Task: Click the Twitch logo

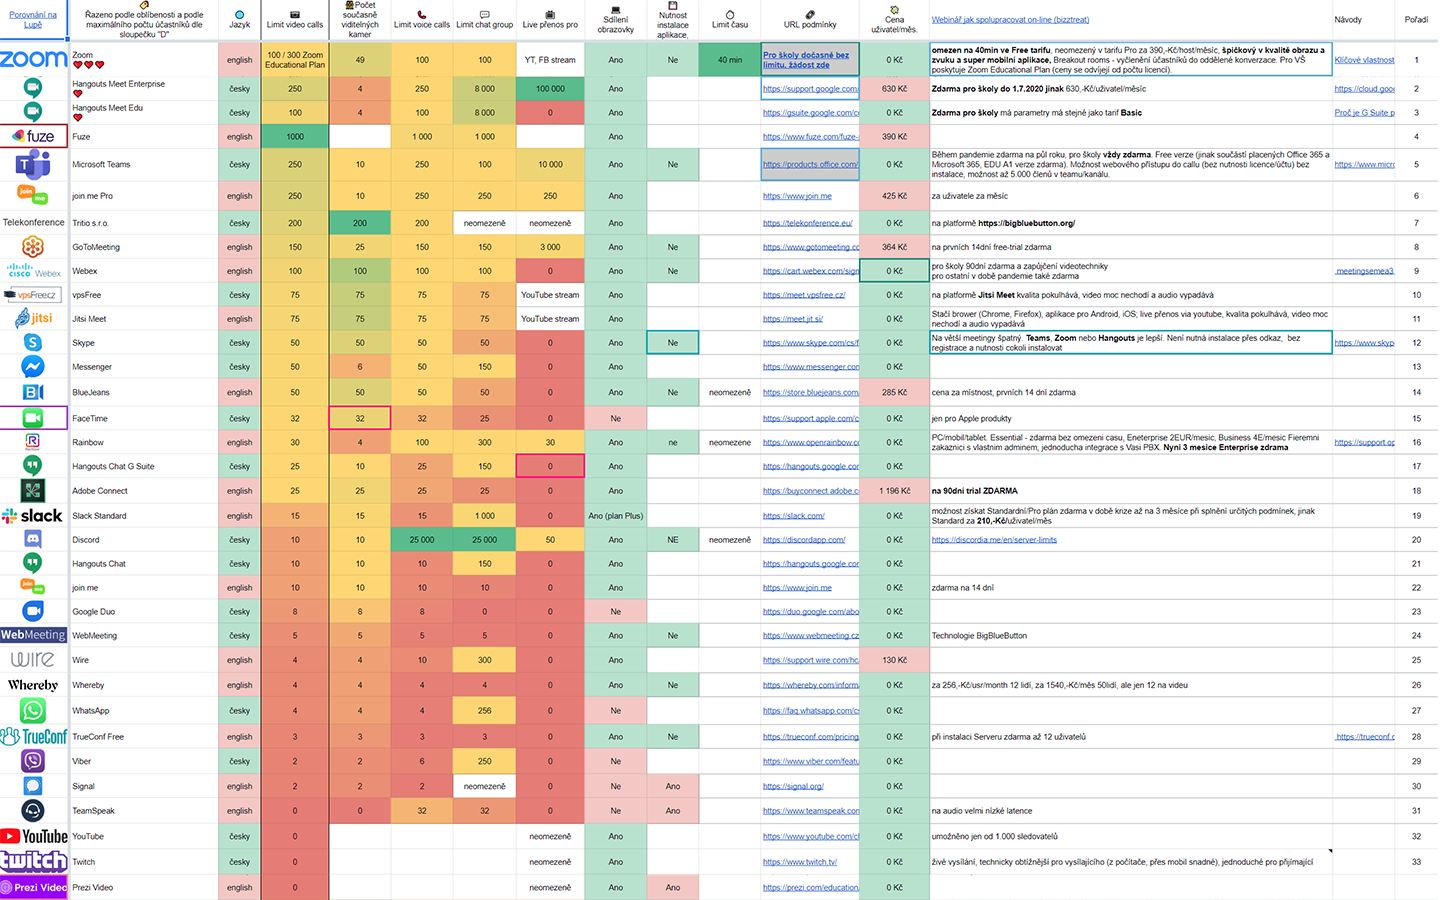Action: click(x=33, y=861)
